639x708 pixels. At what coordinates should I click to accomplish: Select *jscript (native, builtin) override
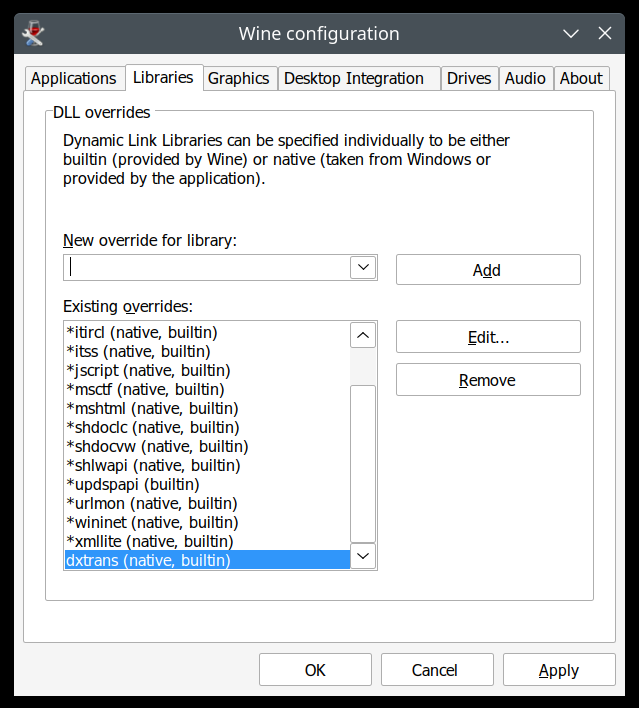pos(207,370)
